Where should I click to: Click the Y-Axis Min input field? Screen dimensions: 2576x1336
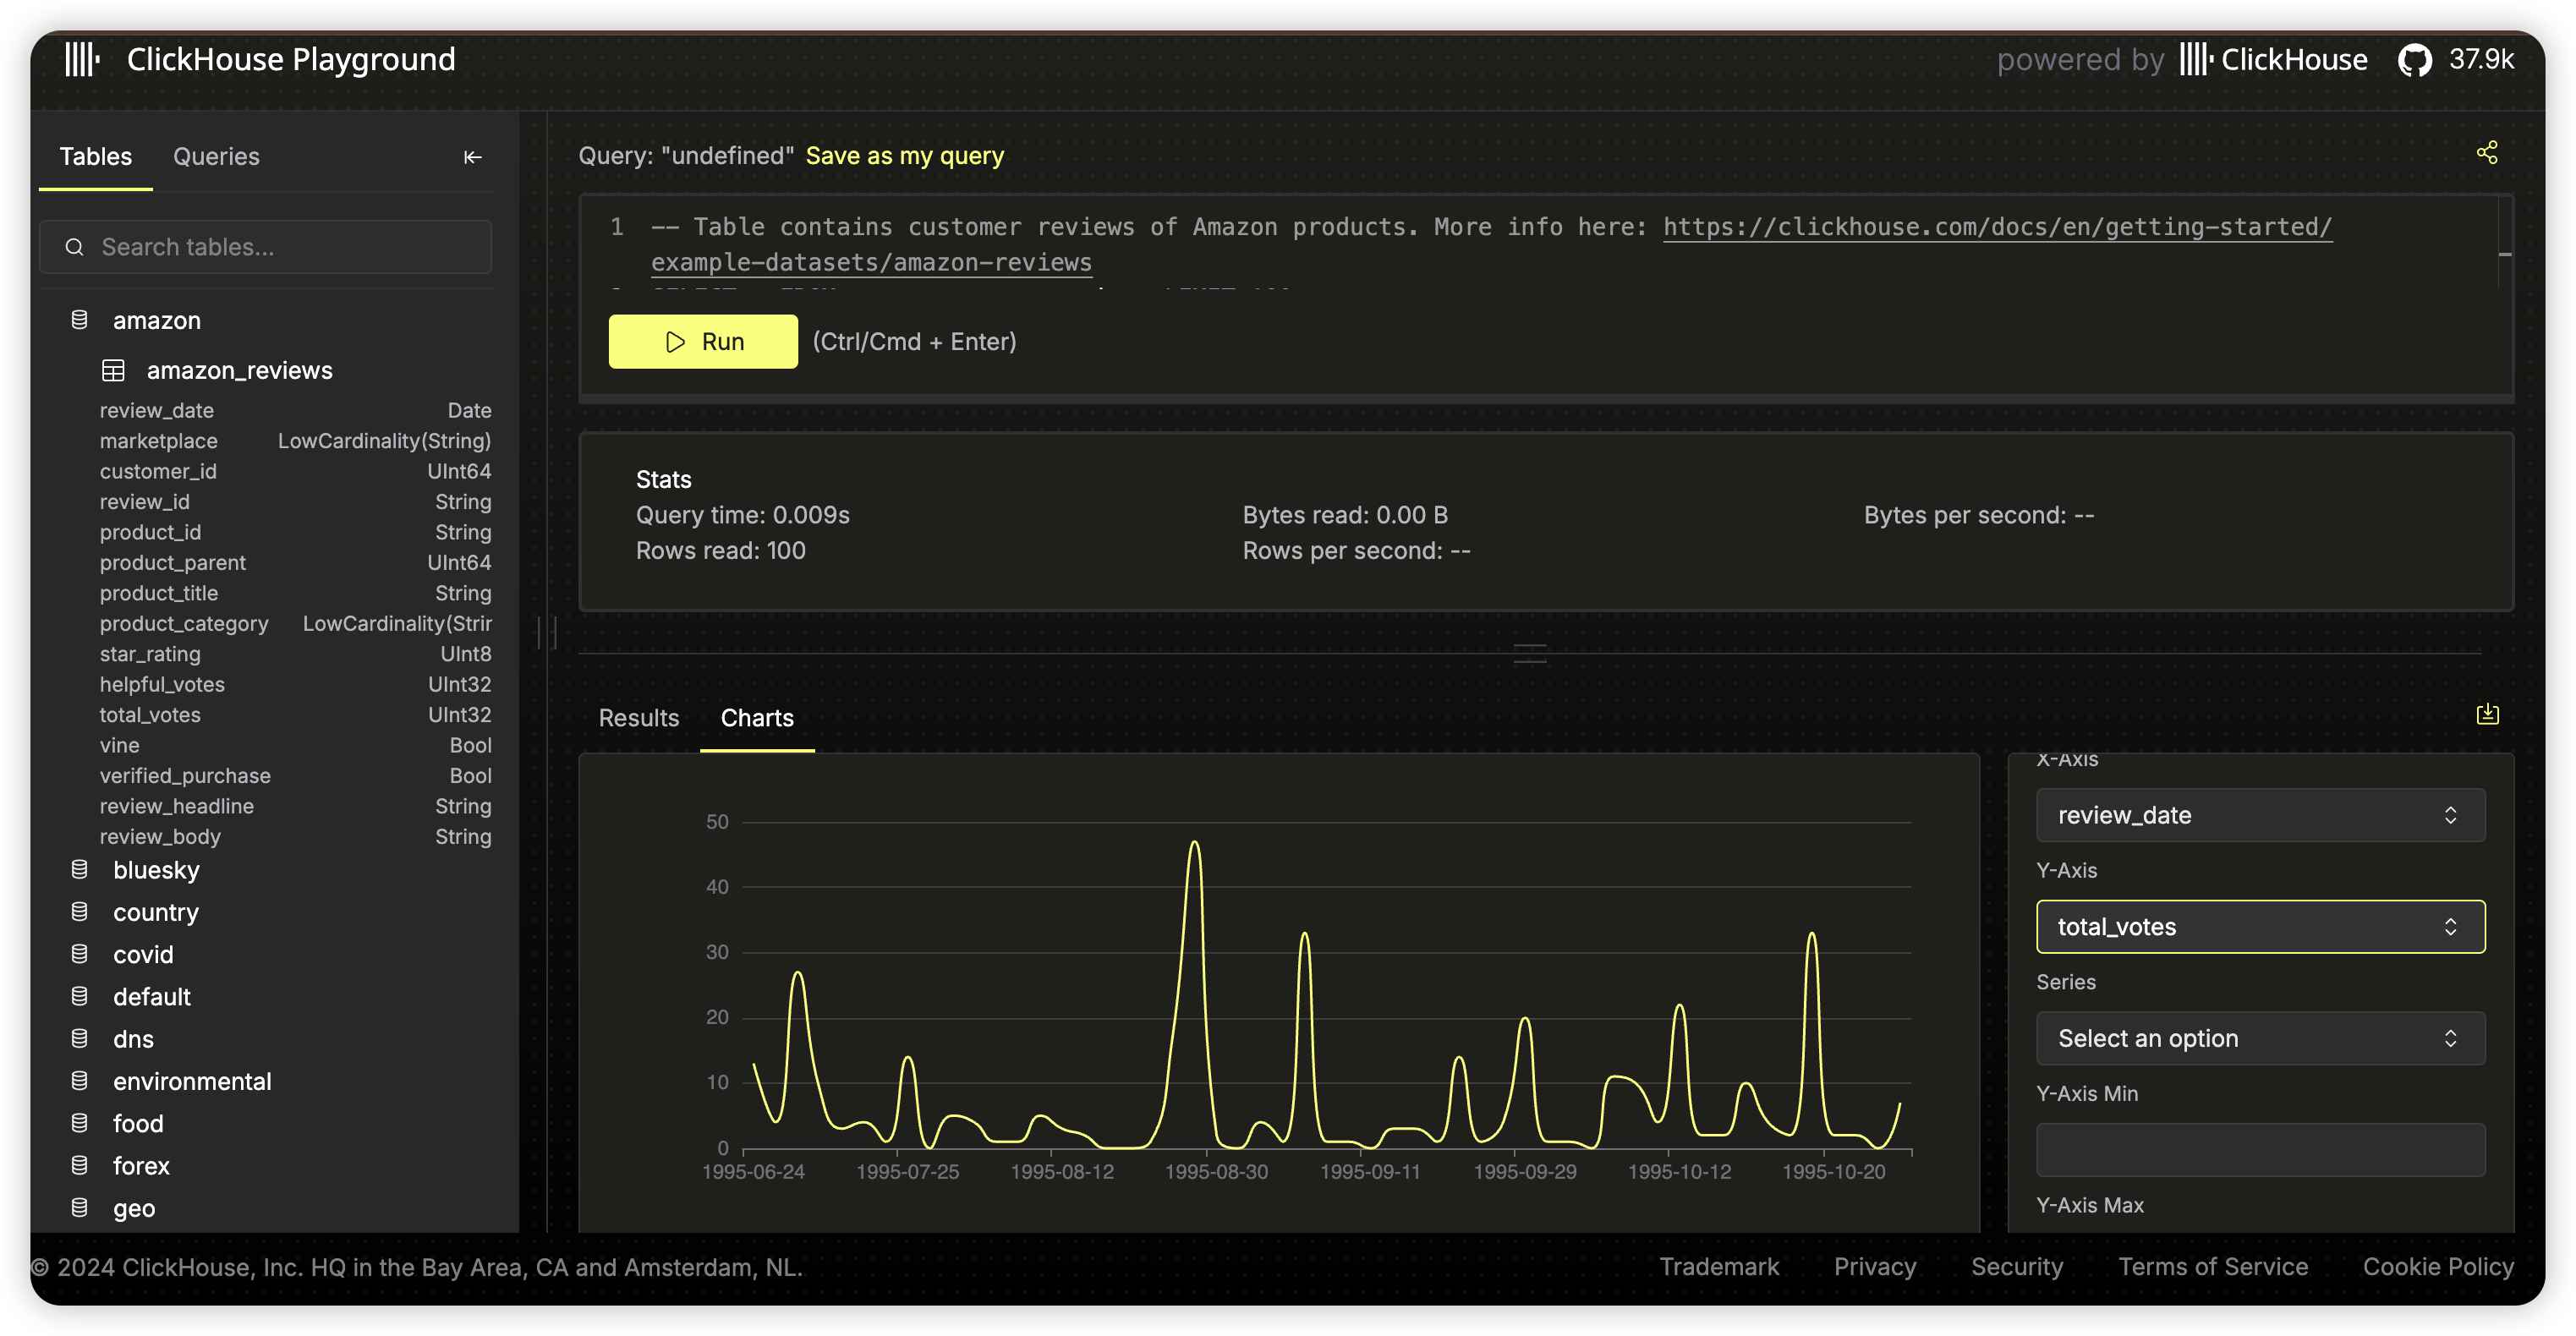(x=2260, y=1150)
